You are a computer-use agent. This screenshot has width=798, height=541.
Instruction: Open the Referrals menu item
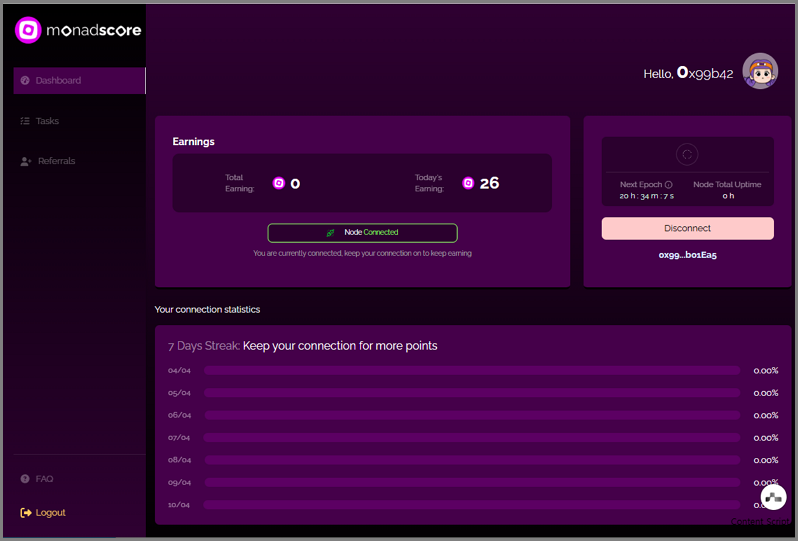click(47, 161)
